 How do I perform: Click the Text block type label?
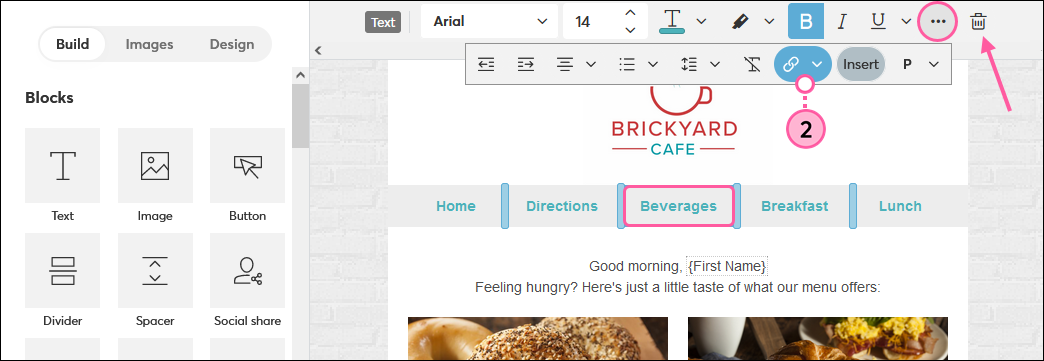tap(383, 22)
